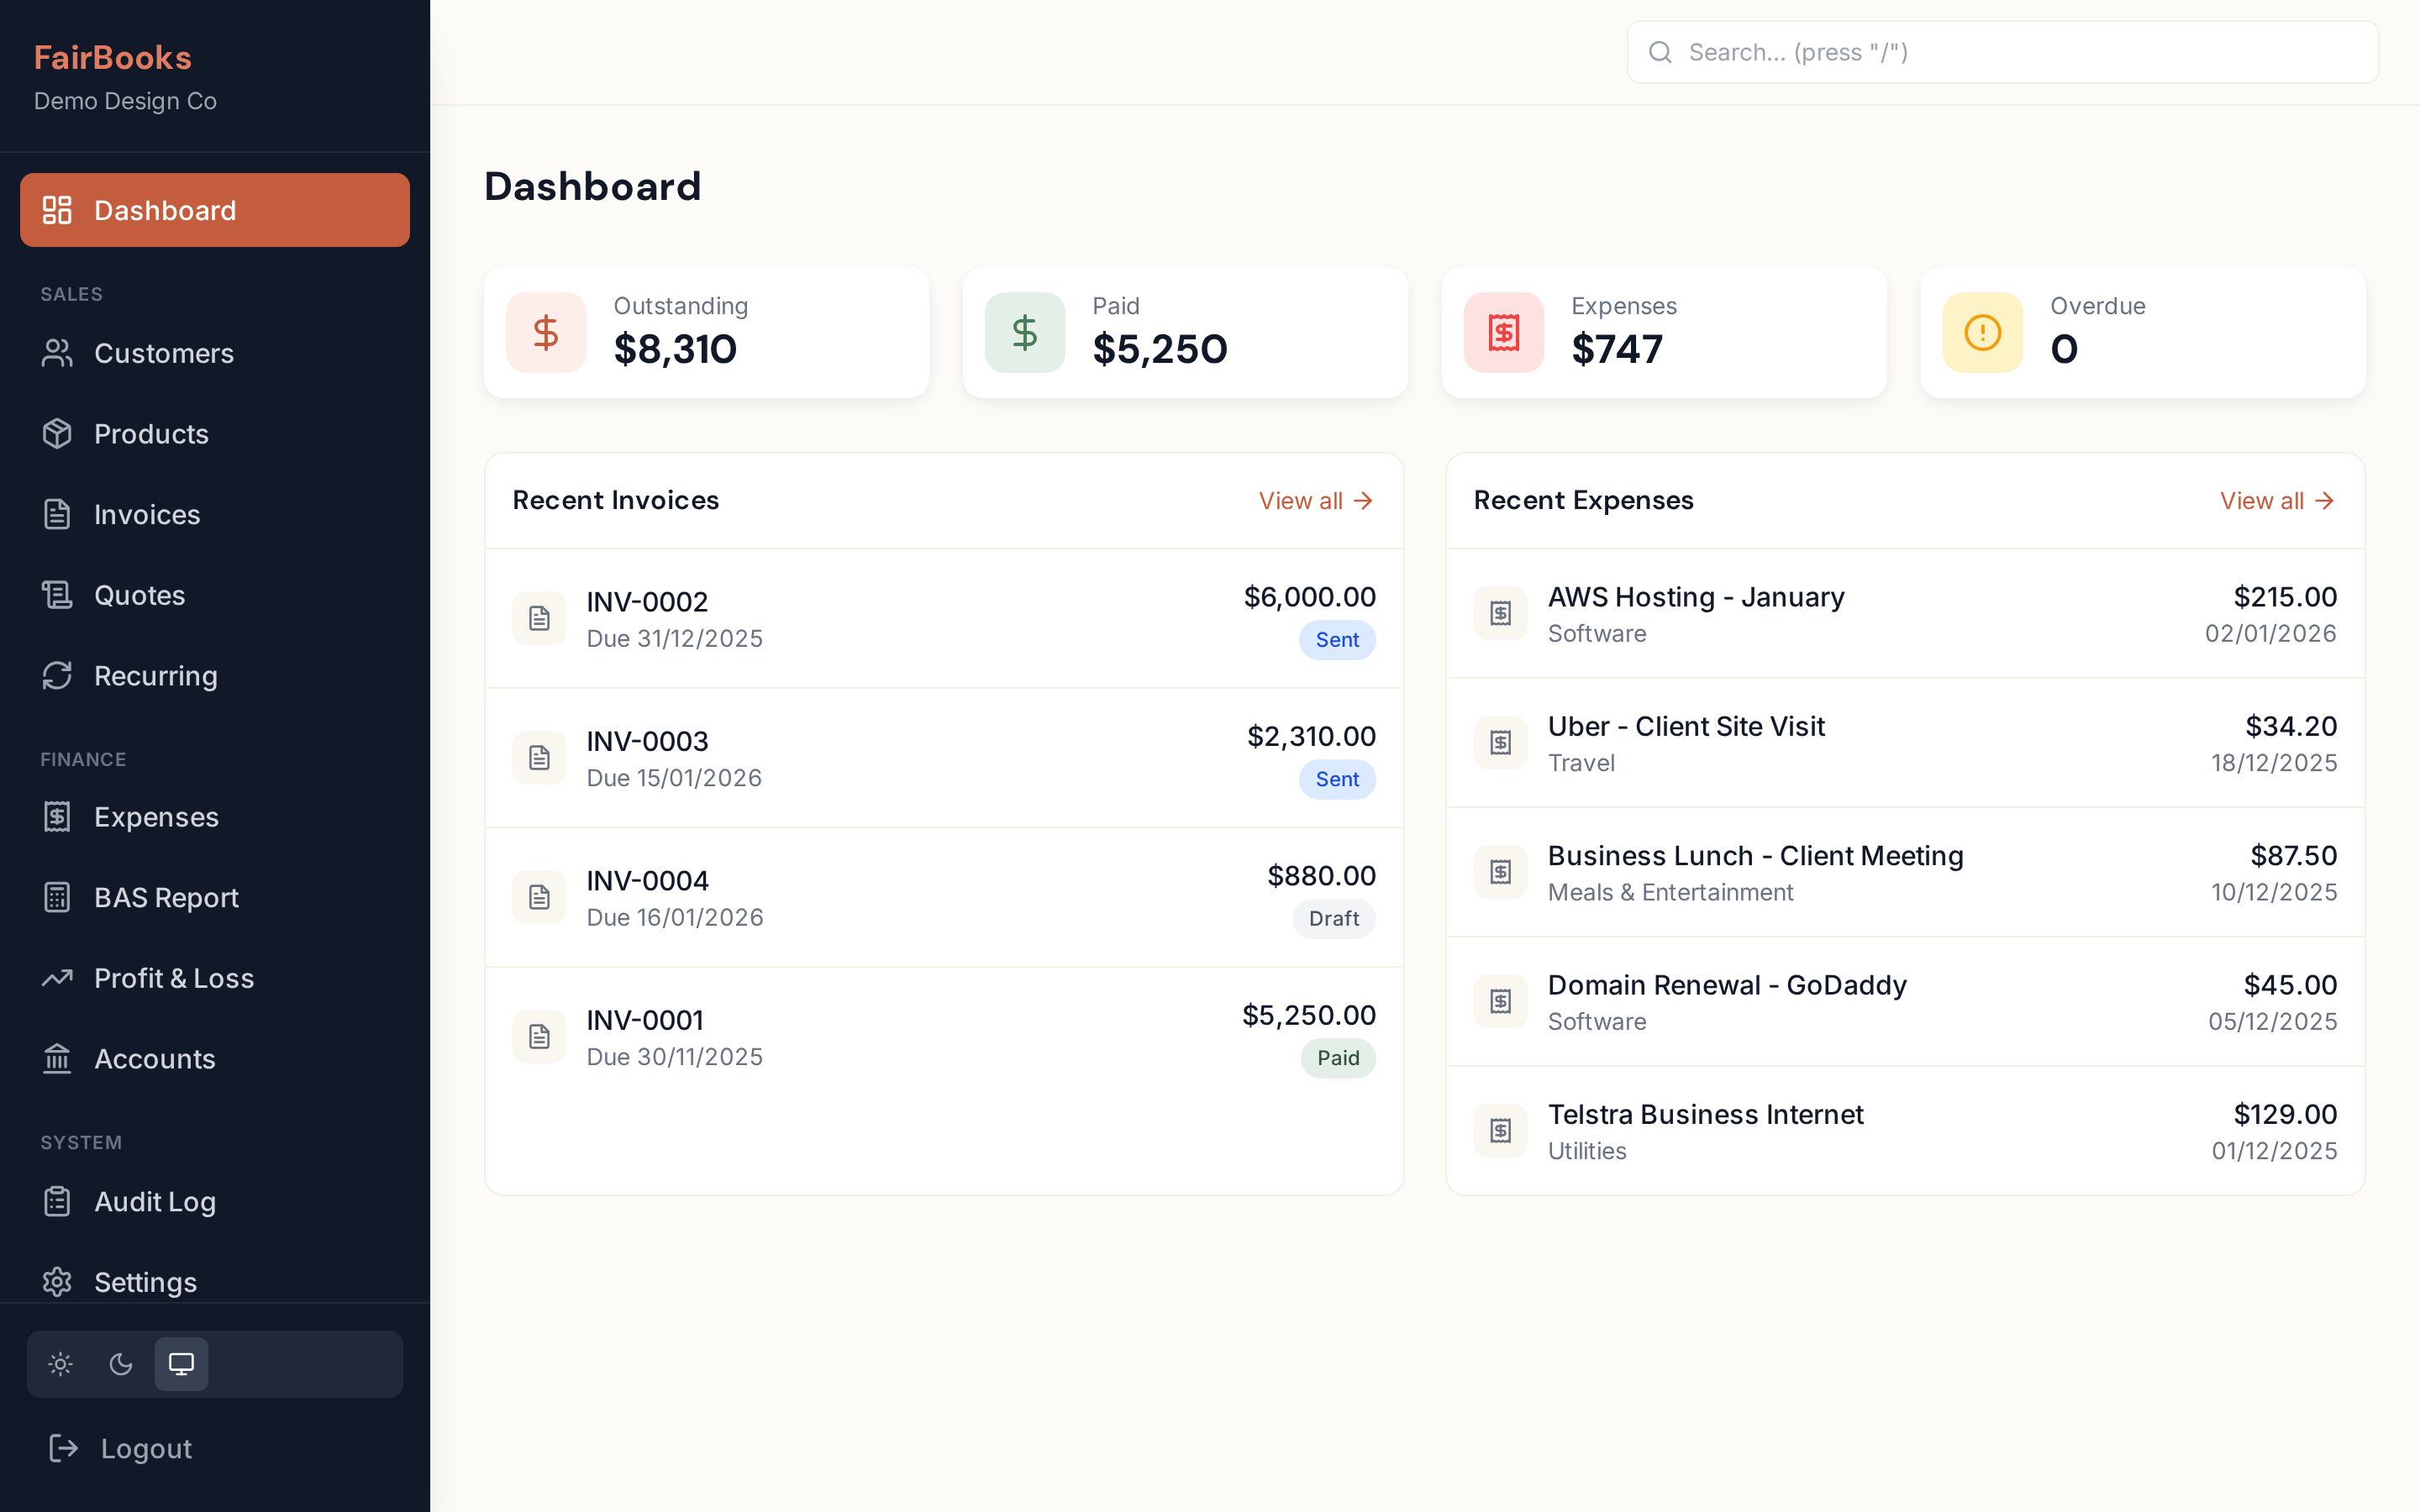This screenshot has height=1512, width=2420.
Task: Select the system theme monitor option
Action: pyautogui.click(x=181, y=1363)
